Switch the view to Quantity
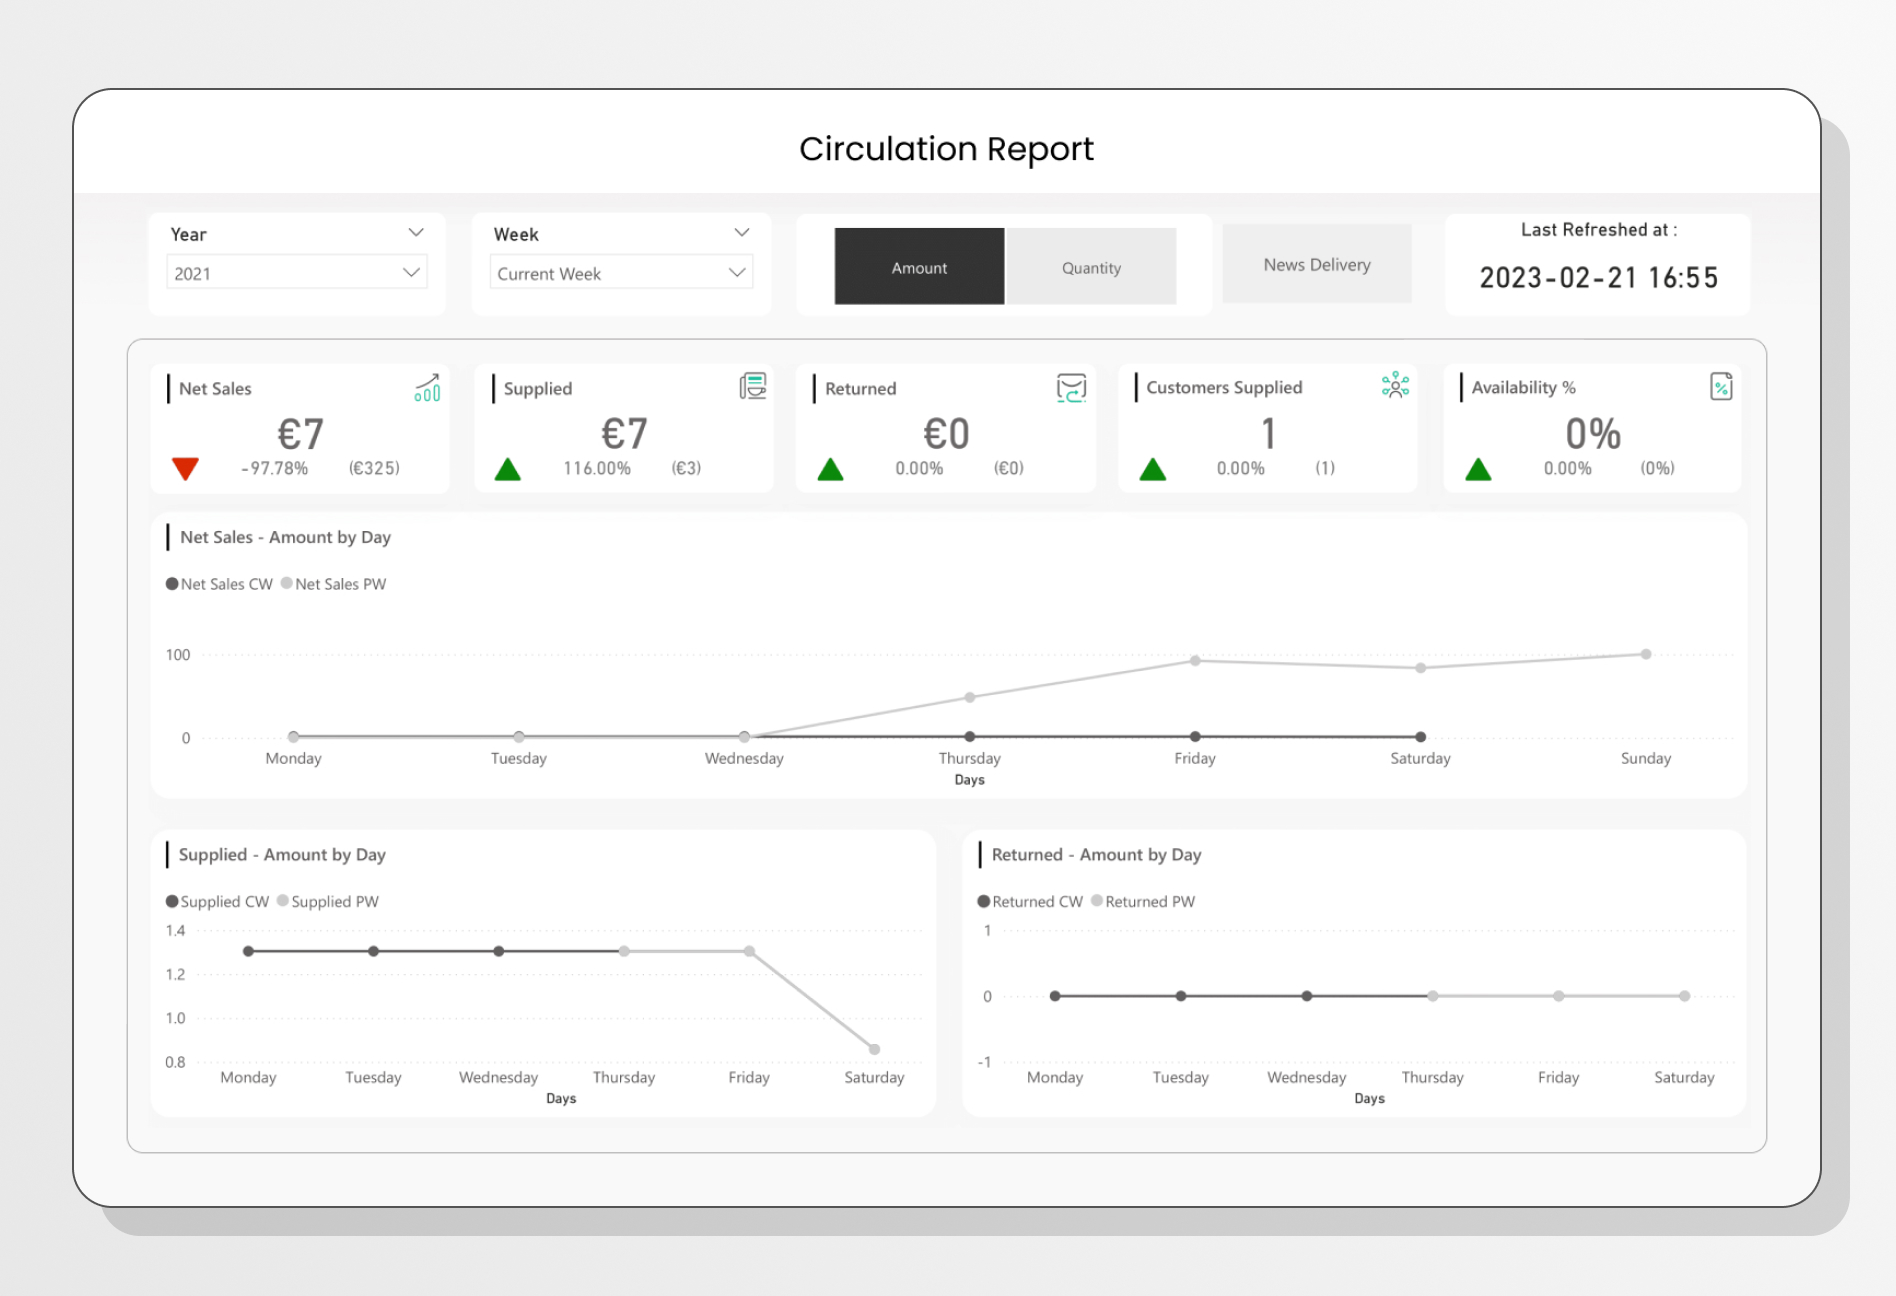 click(x=1091, y=266)
